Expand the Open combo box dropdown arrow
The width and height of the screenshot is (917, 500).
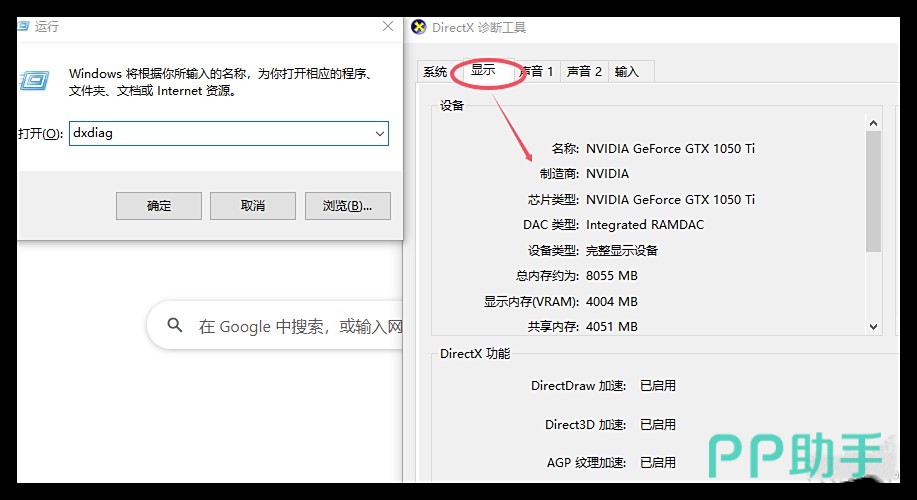click(379, 133)
